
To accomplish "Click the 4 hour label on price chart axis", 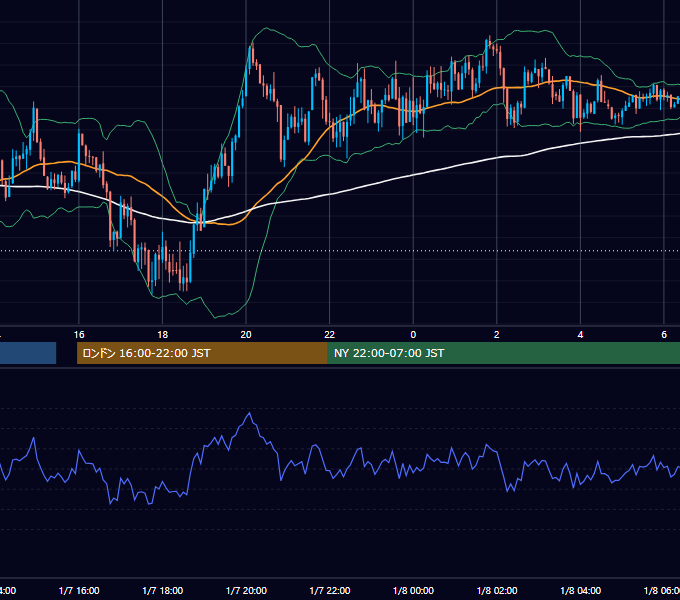I will tap(580, 335).
